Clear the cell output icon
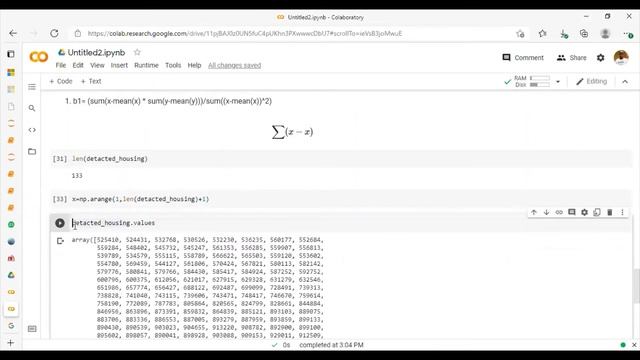The image size is (640, 360). coord(60,241)
